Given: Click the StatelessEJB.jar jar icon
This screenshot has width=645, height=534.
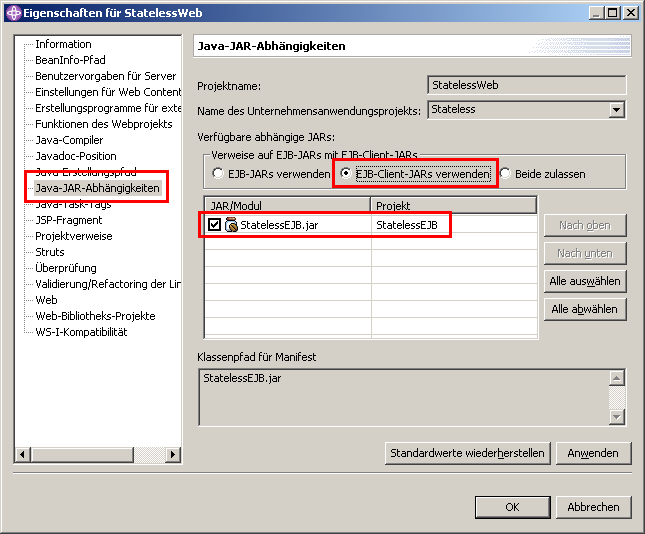Looking at the screenshot, I should point(231,225).
